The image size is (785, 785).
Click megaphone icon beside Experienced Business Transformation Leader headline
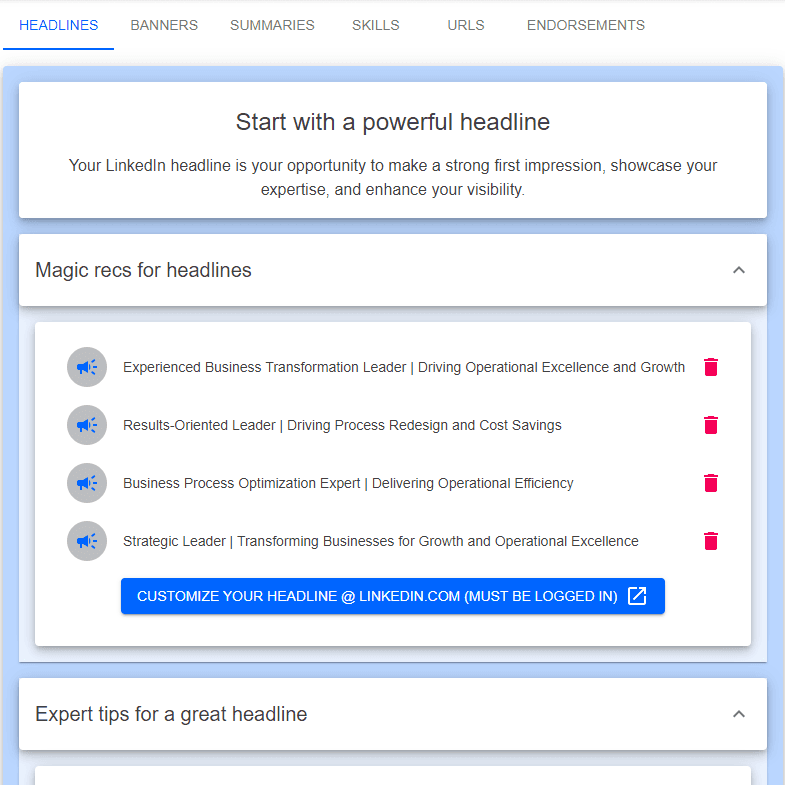[x=87, y=367]
